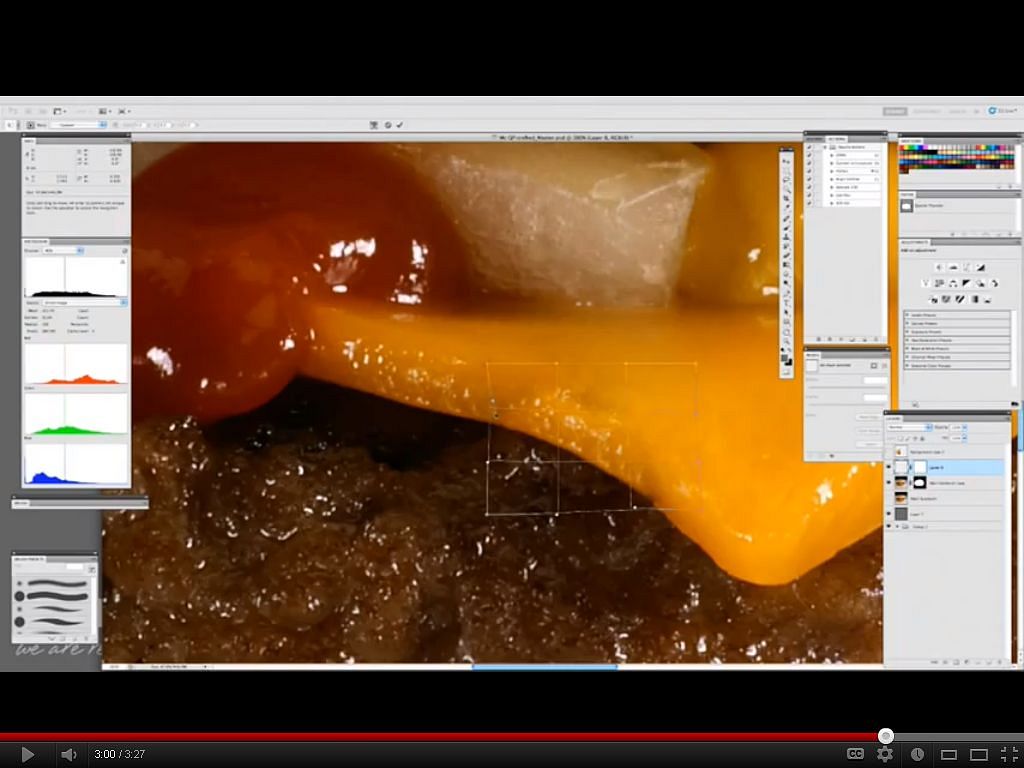Add a Brightness/Contrast adjustment

[939, 267]
